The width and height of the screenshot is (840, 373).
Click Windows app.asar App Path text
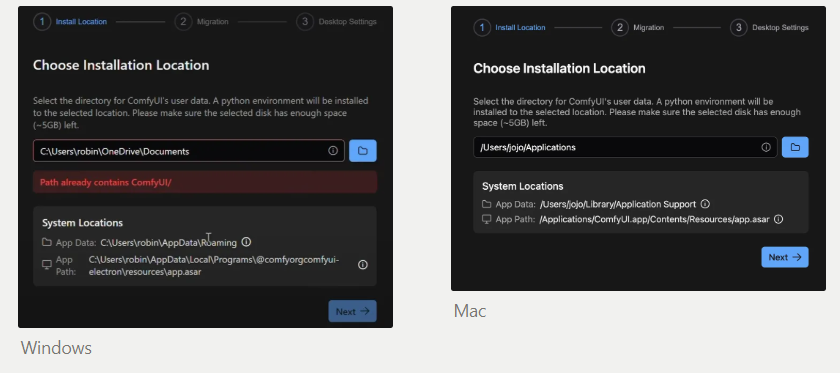tap(214, 266)
